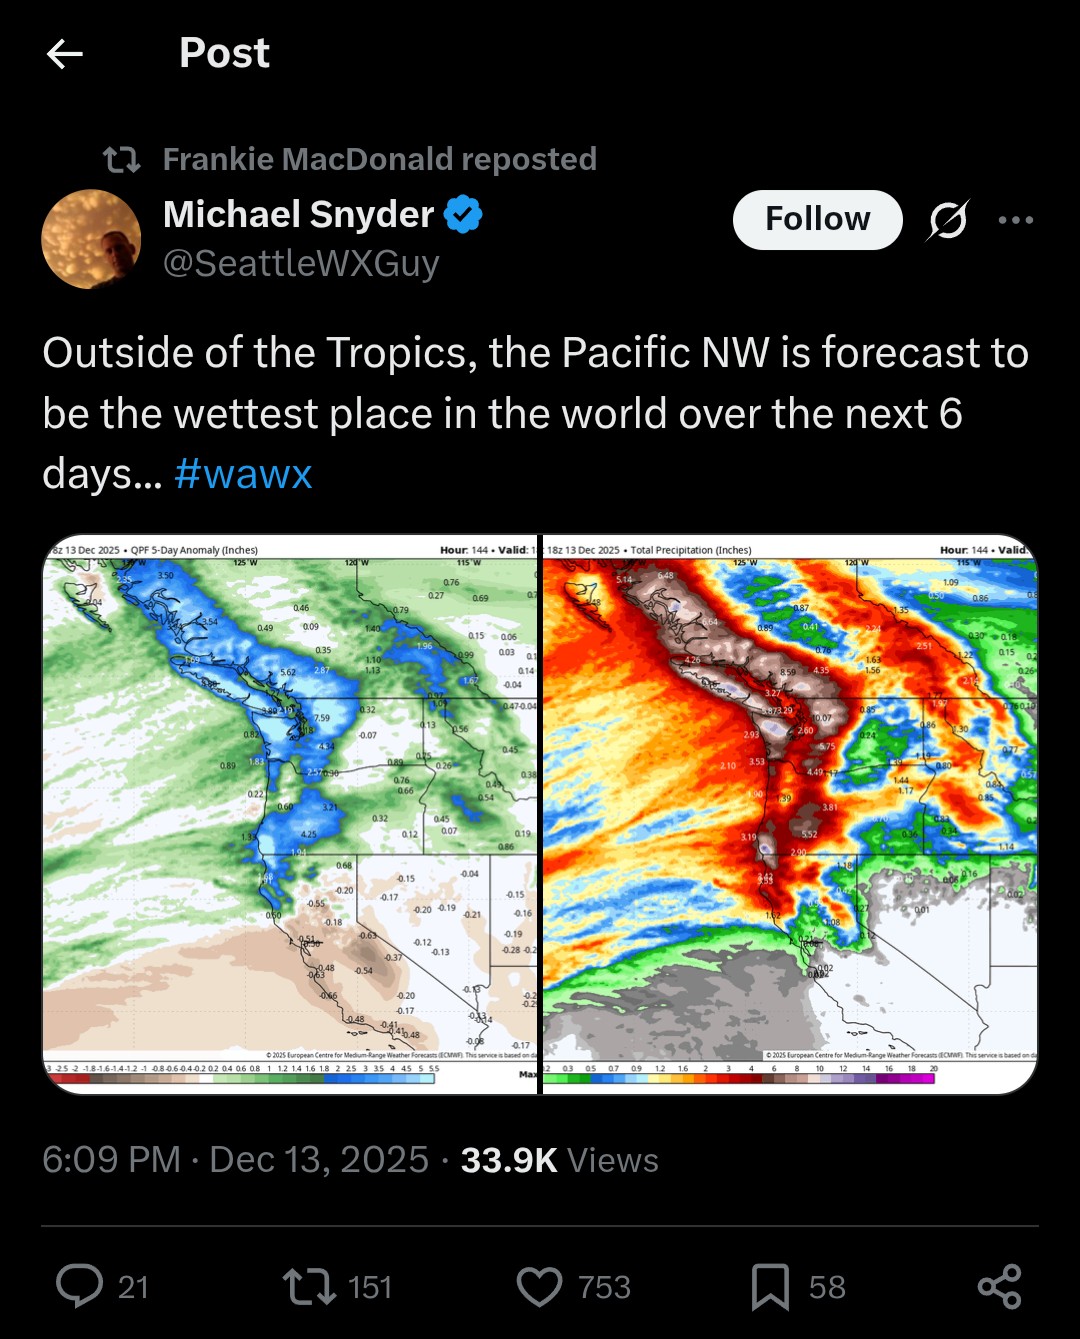1080x1339 pixels.
Task: Tap the share icon
Action: tap(999, 1286)
